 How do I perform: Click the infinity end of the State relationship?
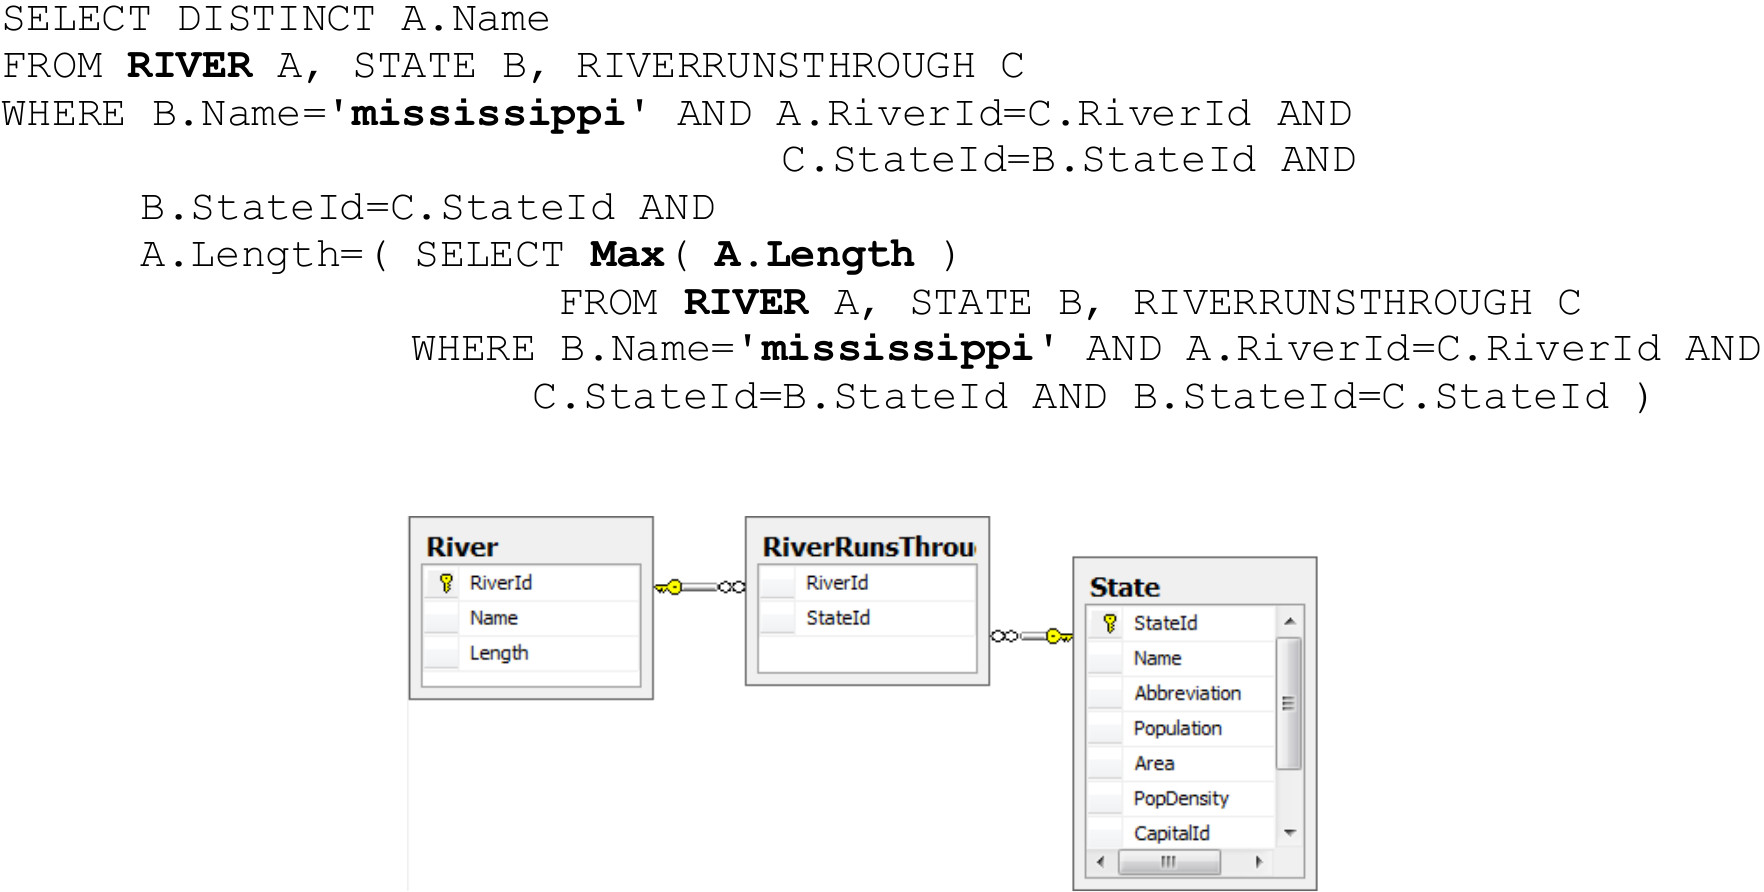pyautogui.click(x=1003, y=636)
